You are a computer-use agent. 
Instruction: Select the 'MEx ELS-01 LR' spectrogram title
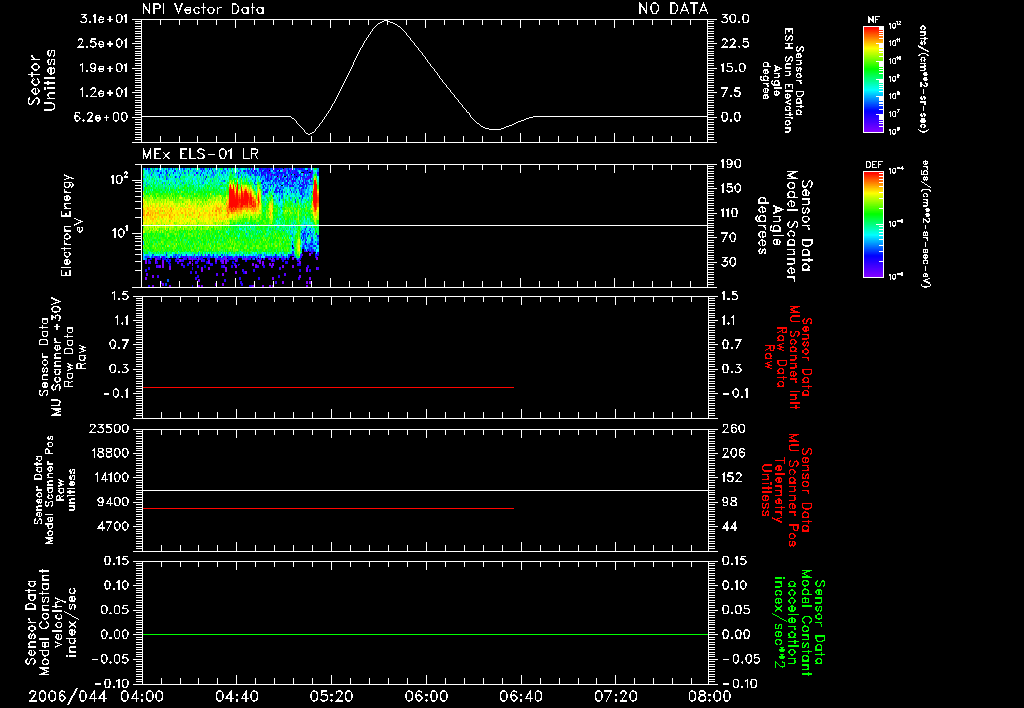pyautogui.click(x=200, y=155)
